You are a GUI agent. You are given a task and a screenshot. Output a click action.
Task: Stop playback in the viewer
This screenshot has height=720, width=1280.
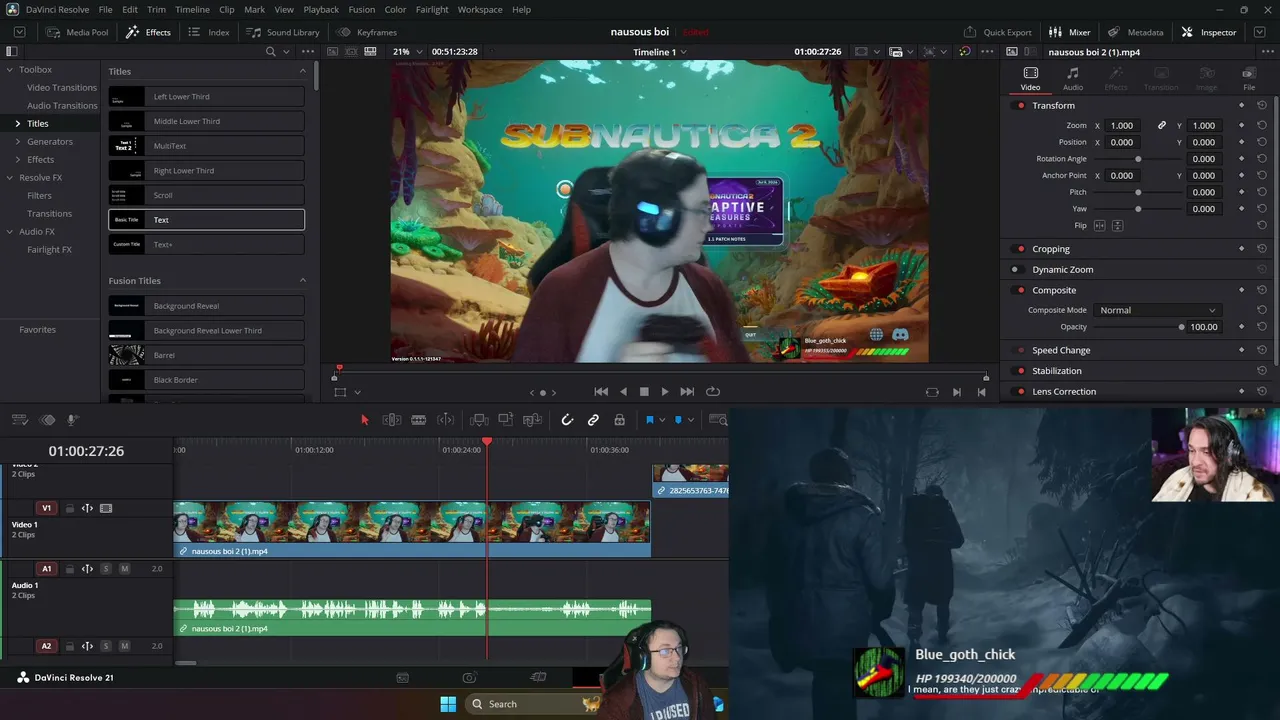click(644, 392)
